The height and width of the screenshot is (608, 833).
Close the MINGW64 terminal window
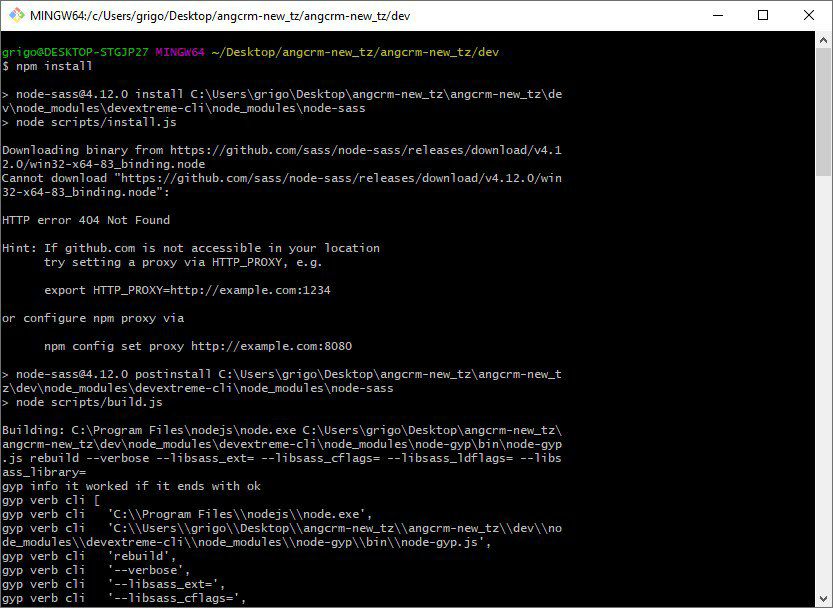point(809,15)
